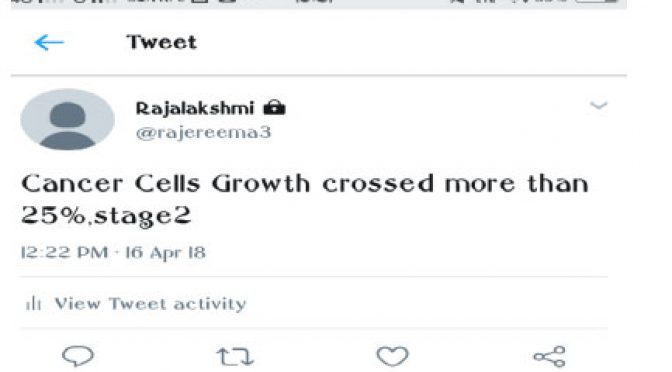This screenshot has height=372, width=672.
Task: Click the lock icon beside Rajalakshmi
Action: (274, 108)
